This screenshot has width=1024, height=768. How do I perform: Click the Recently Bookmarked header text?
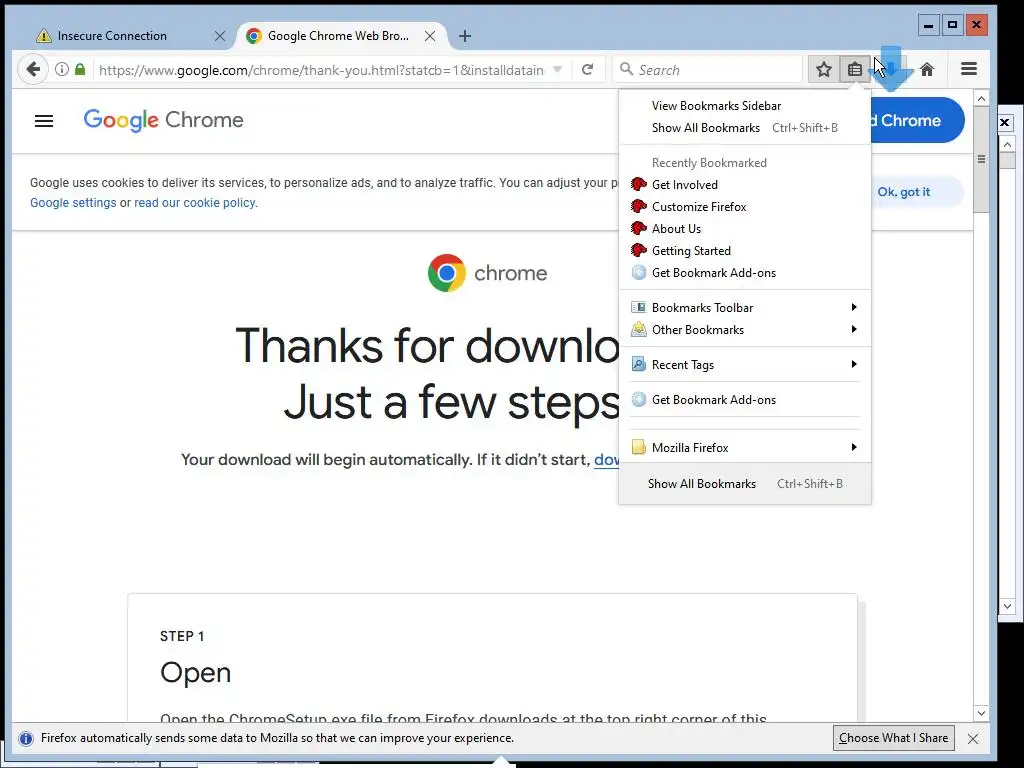click(709, 163)
